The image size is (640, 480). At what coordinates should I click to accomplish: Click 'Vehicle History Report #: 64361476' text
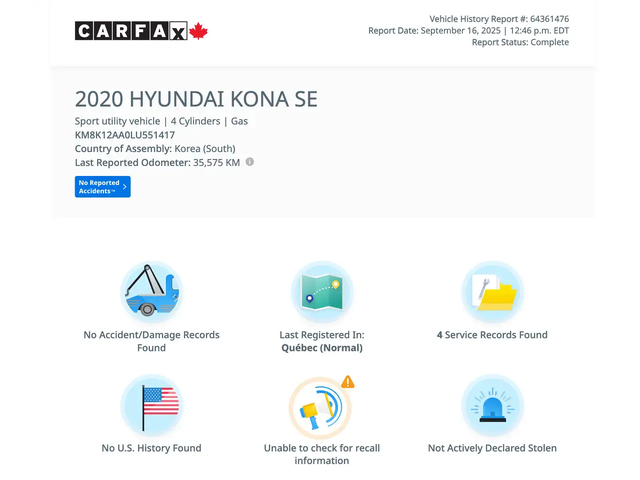click(x=499, y=19)
